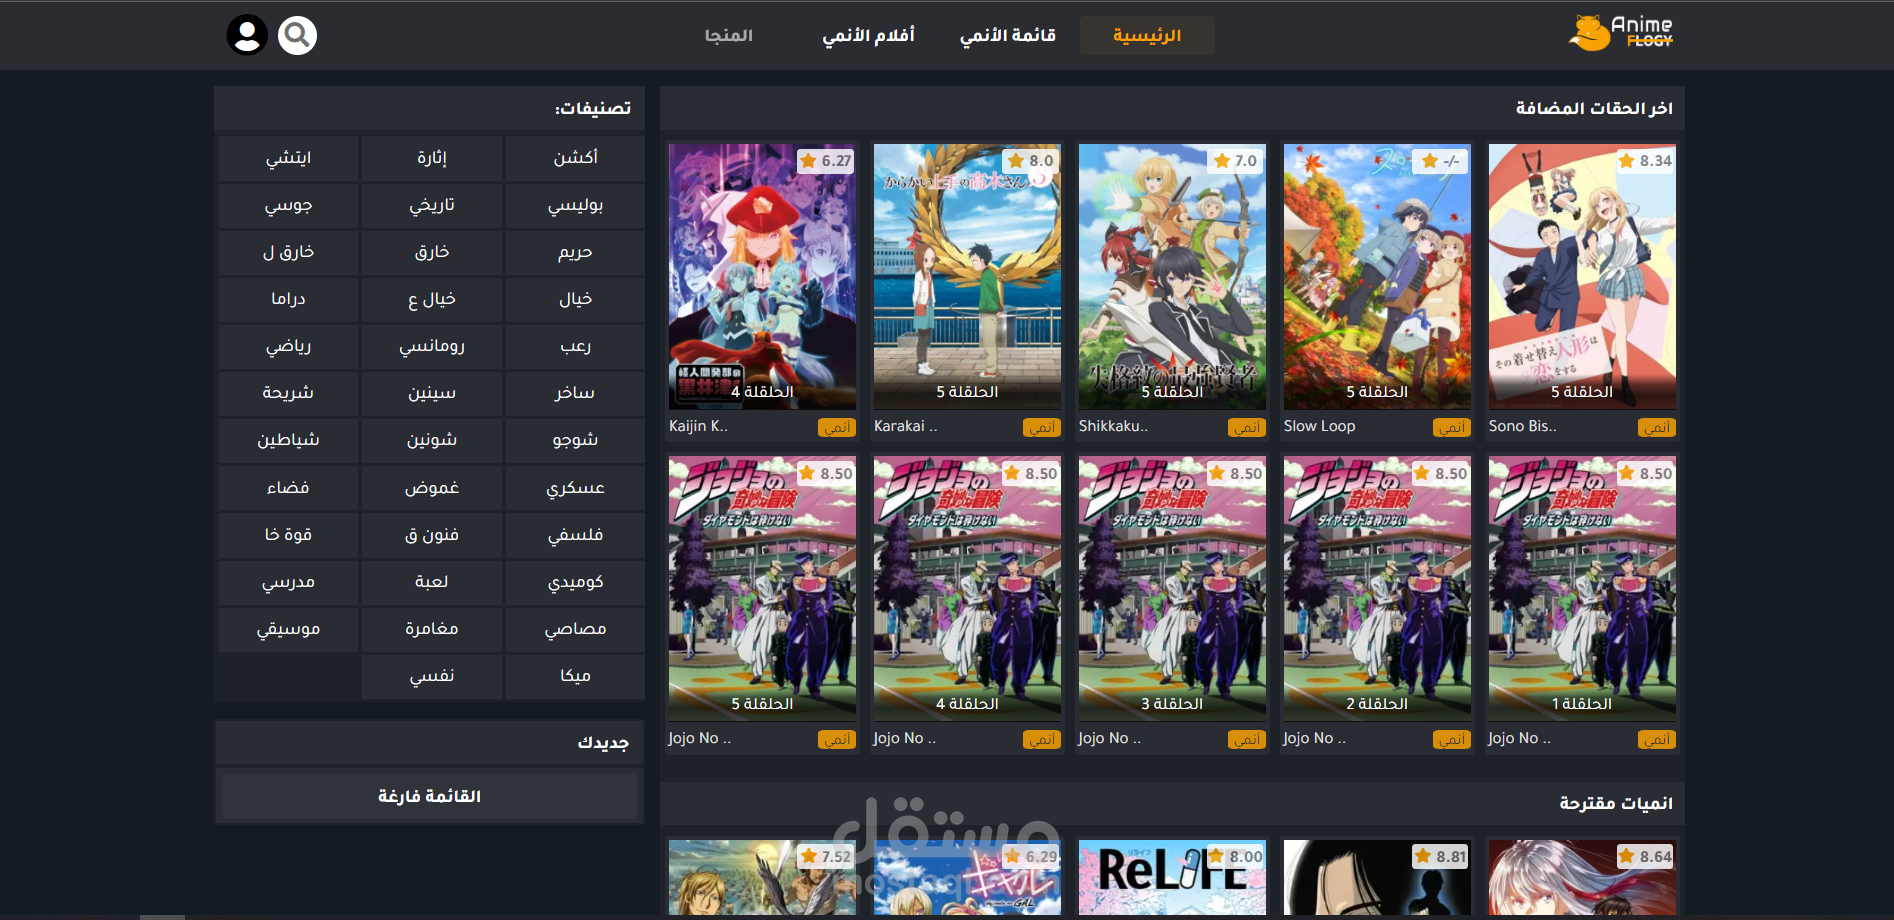Image resolution: width=1894 pixels, height=920 pixels.
Task: Open the Jojo No episode 1 poster
Action: click(1582, 589)
